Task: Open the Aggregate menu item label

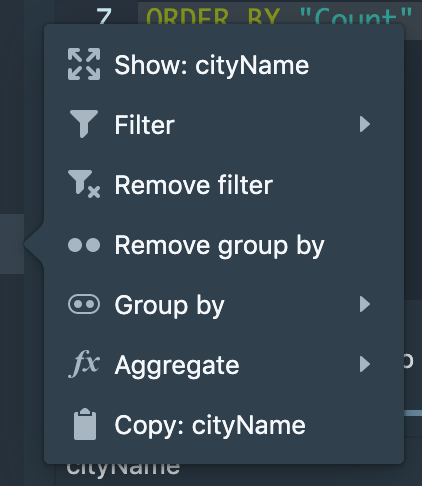Action: (177, 366)
